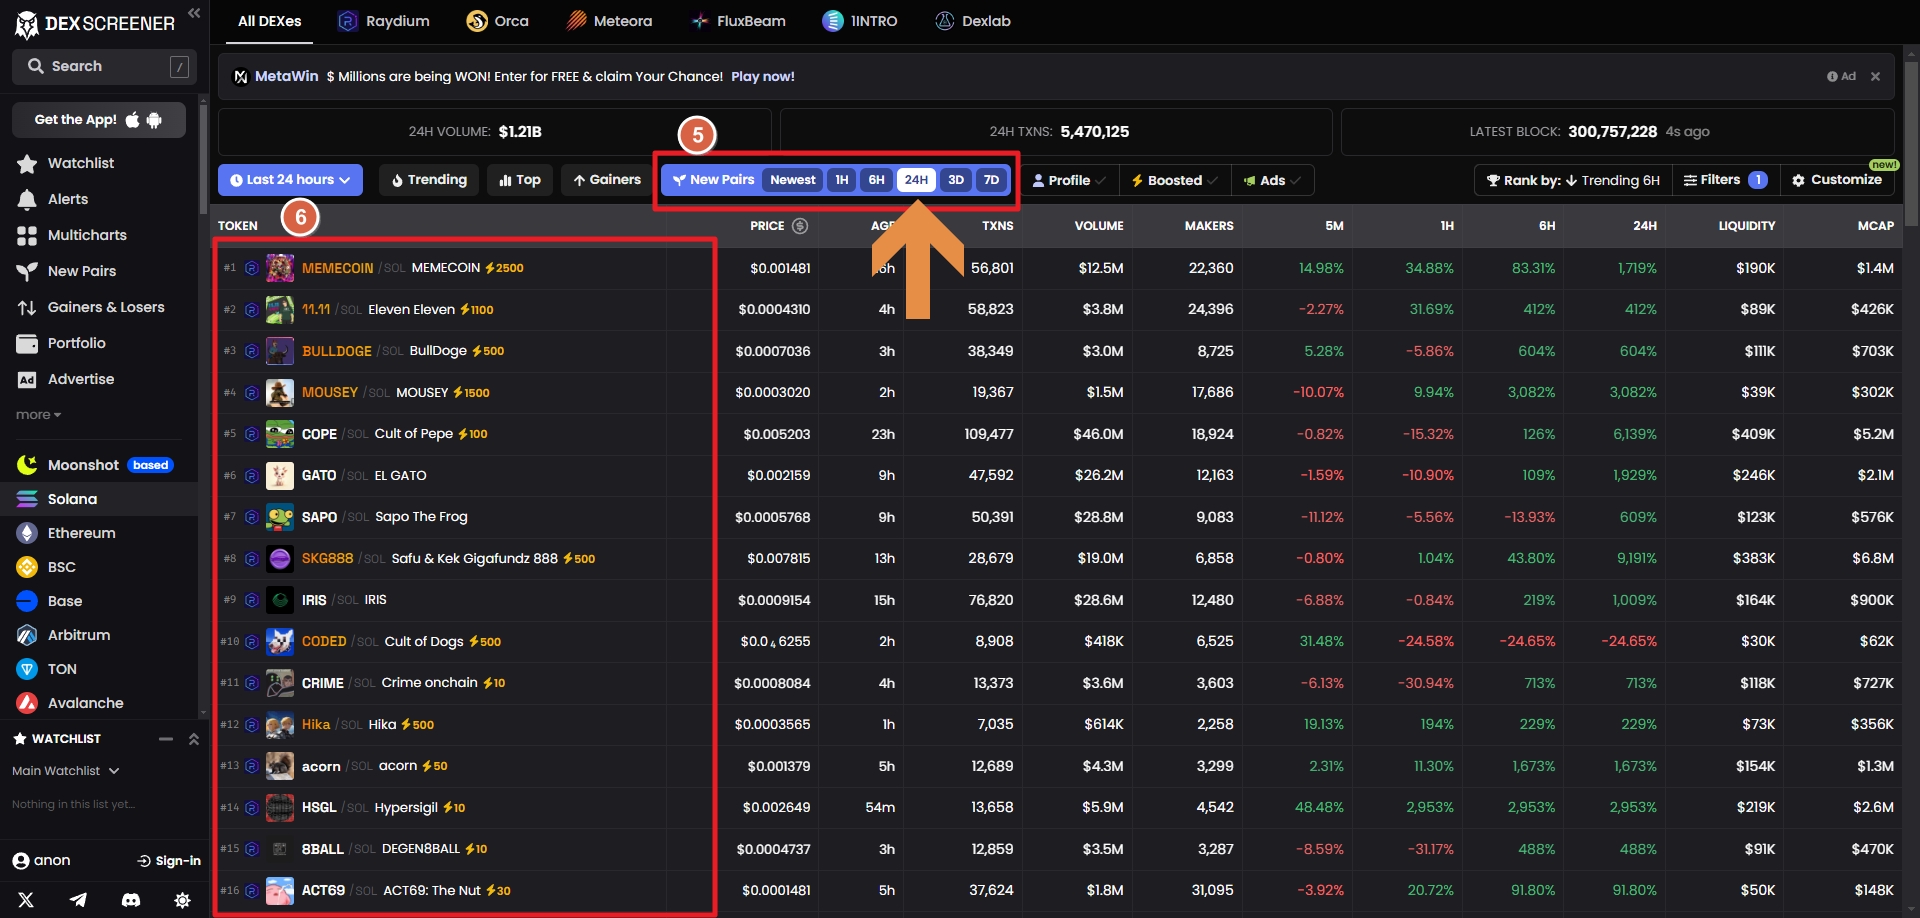Select the 1H new-pairs age filter
Image resolution: width=1920 pixels, height=918 pixels.
tap(842, 180)
